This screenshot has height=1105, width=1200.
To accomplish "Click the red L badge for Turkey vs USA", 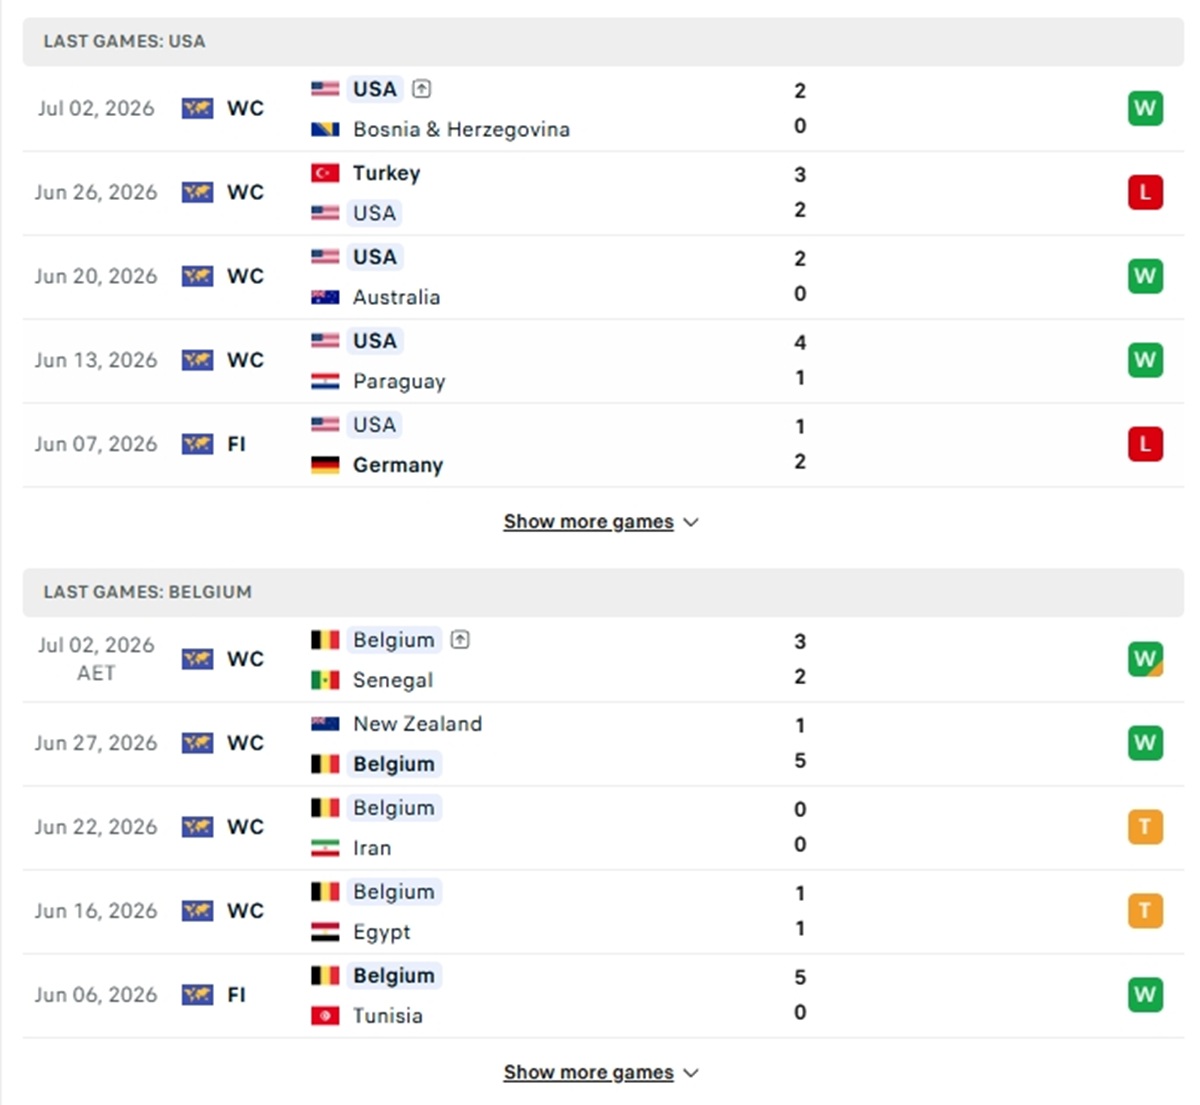I will tap(1145, 192).
